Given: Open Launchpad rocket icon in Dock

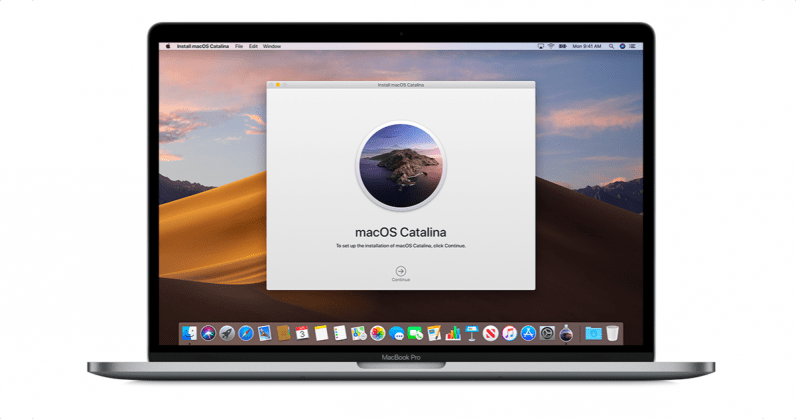Looking at the screenshot, I should tap(227, 333).
